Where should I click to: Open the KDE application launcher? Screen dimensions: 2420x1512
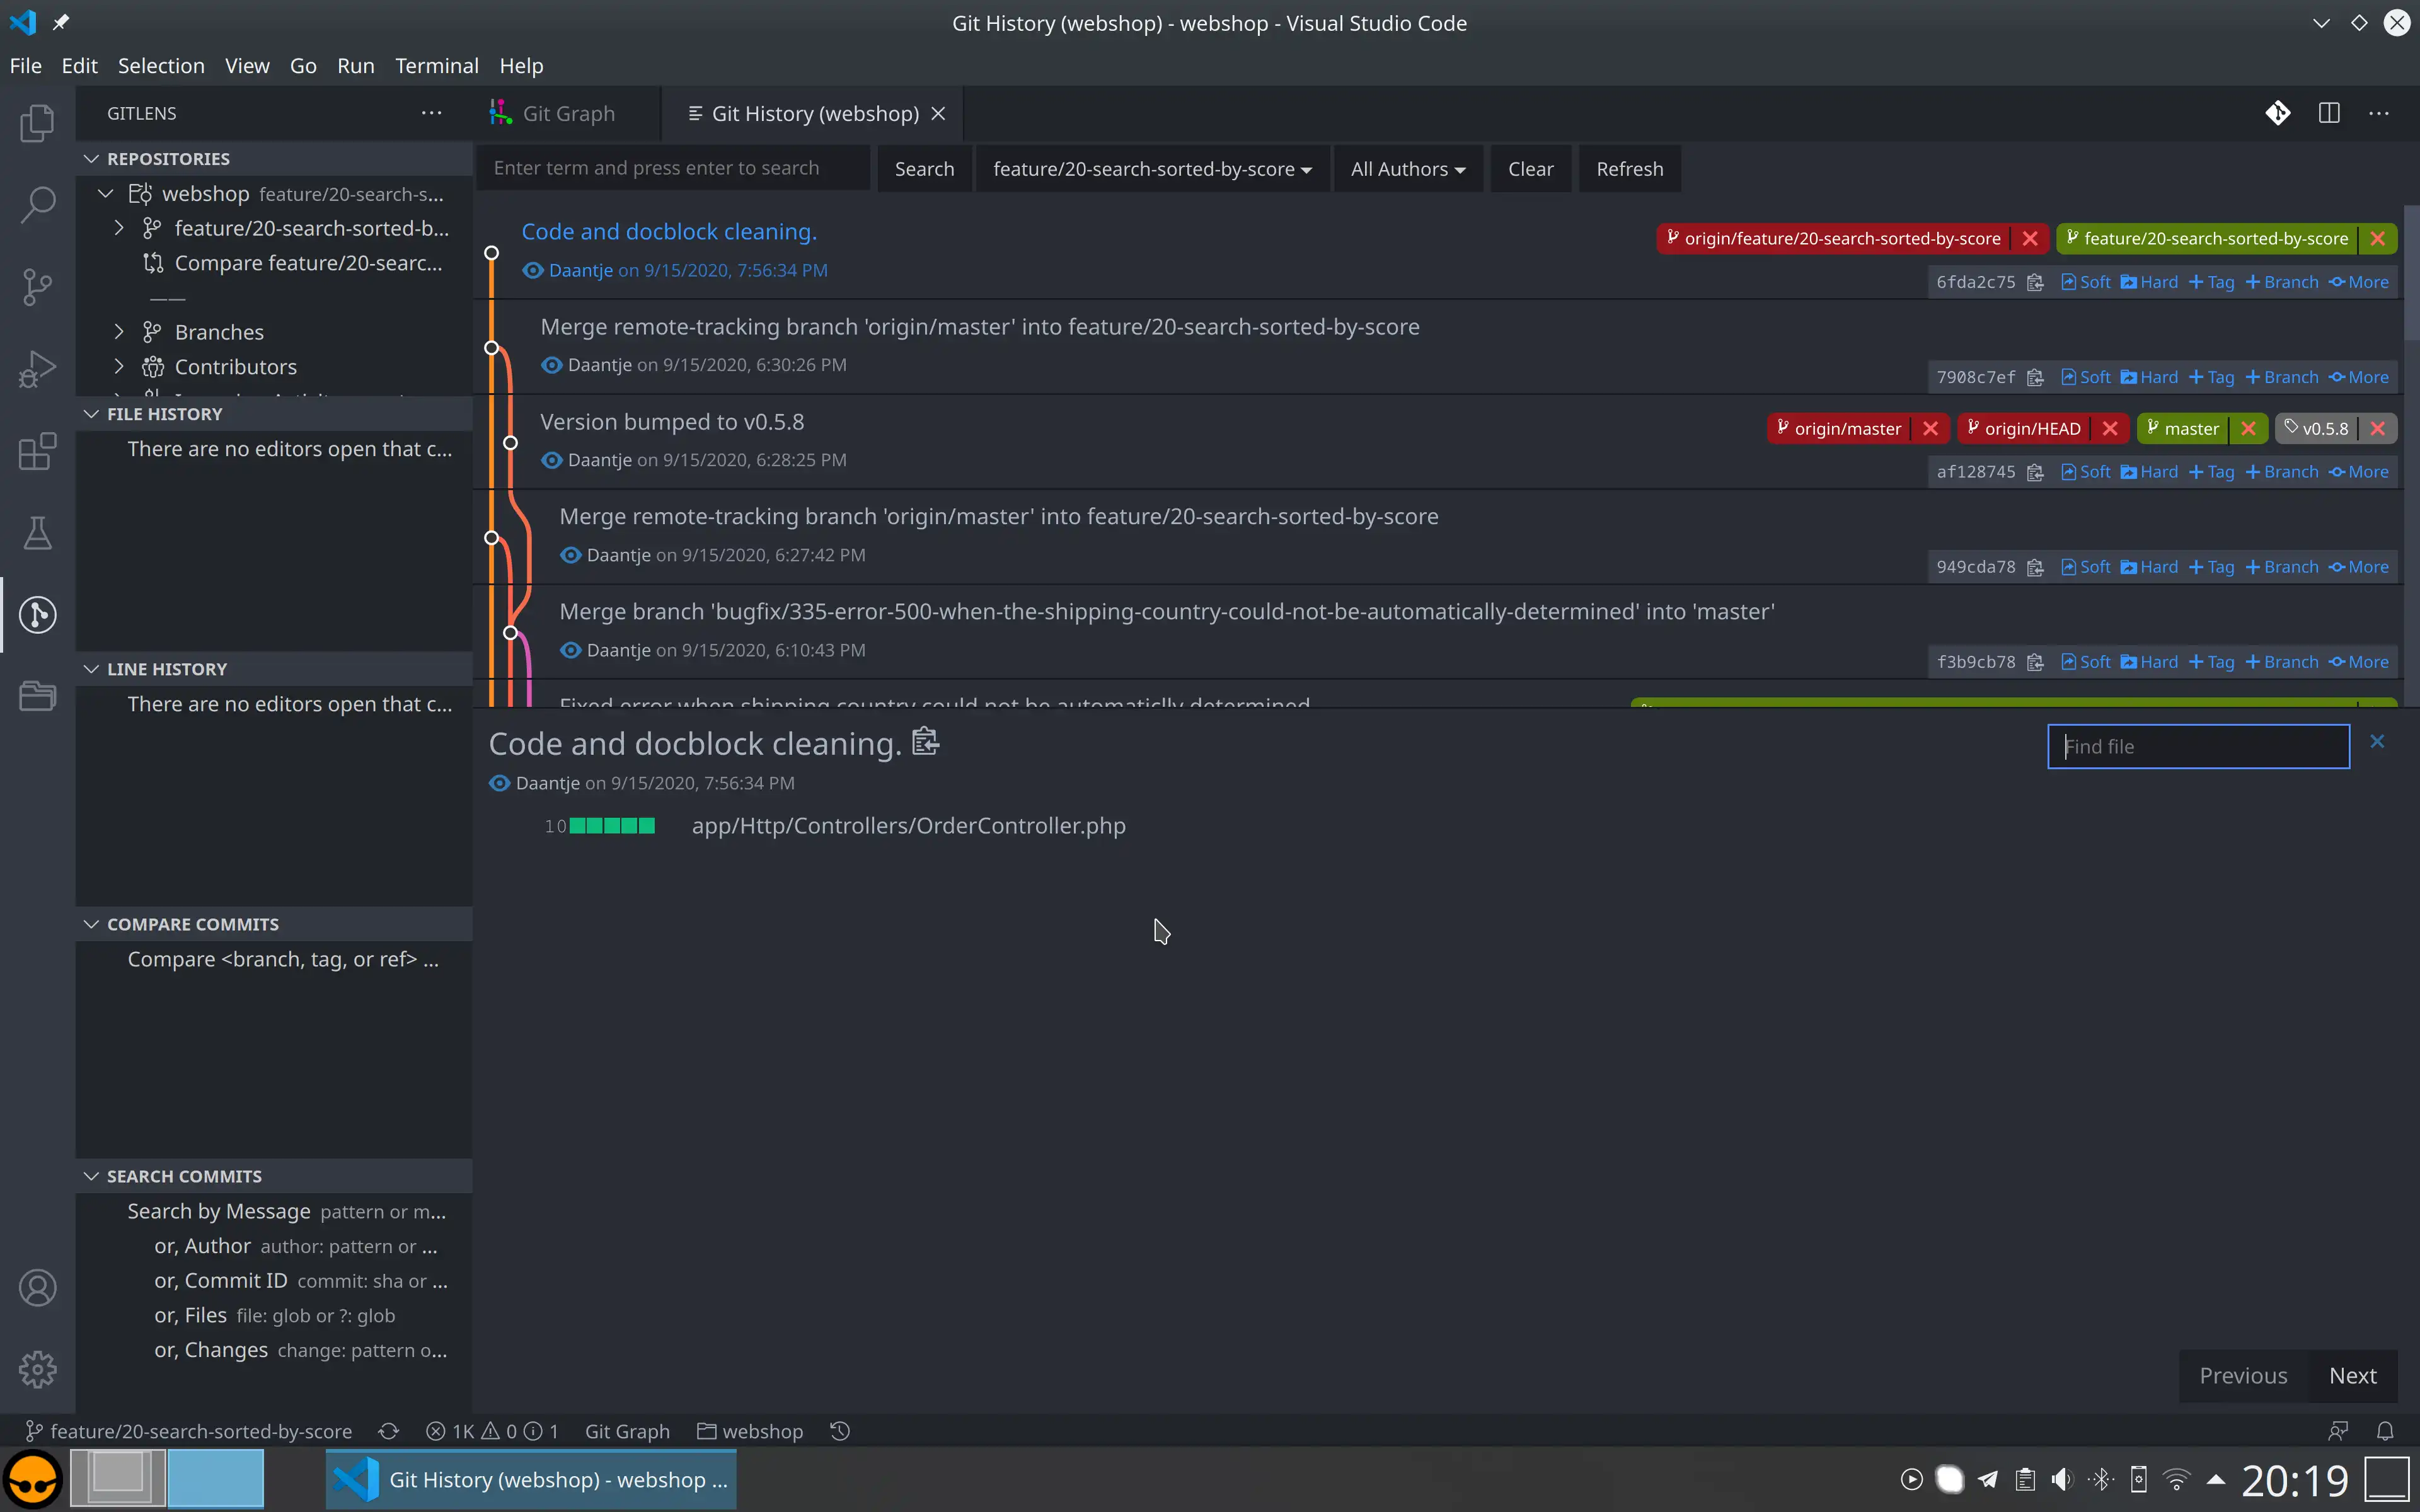(x=33, y=1479)
